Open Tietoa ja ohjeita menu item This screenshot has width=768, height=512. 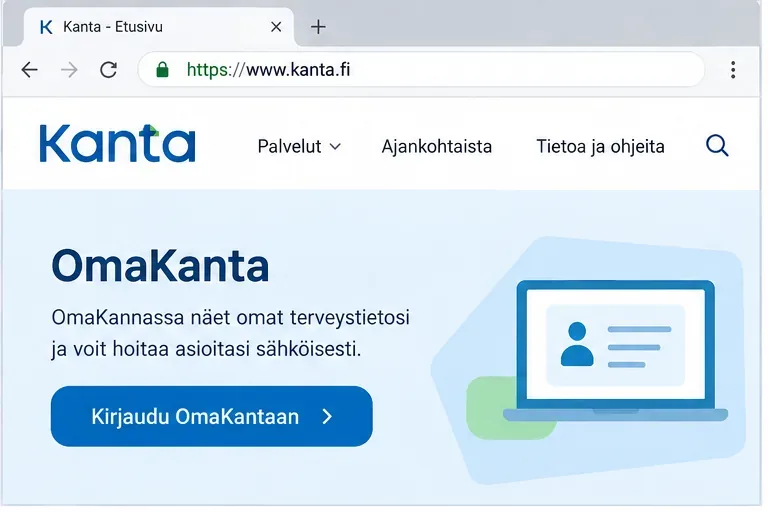600,146
